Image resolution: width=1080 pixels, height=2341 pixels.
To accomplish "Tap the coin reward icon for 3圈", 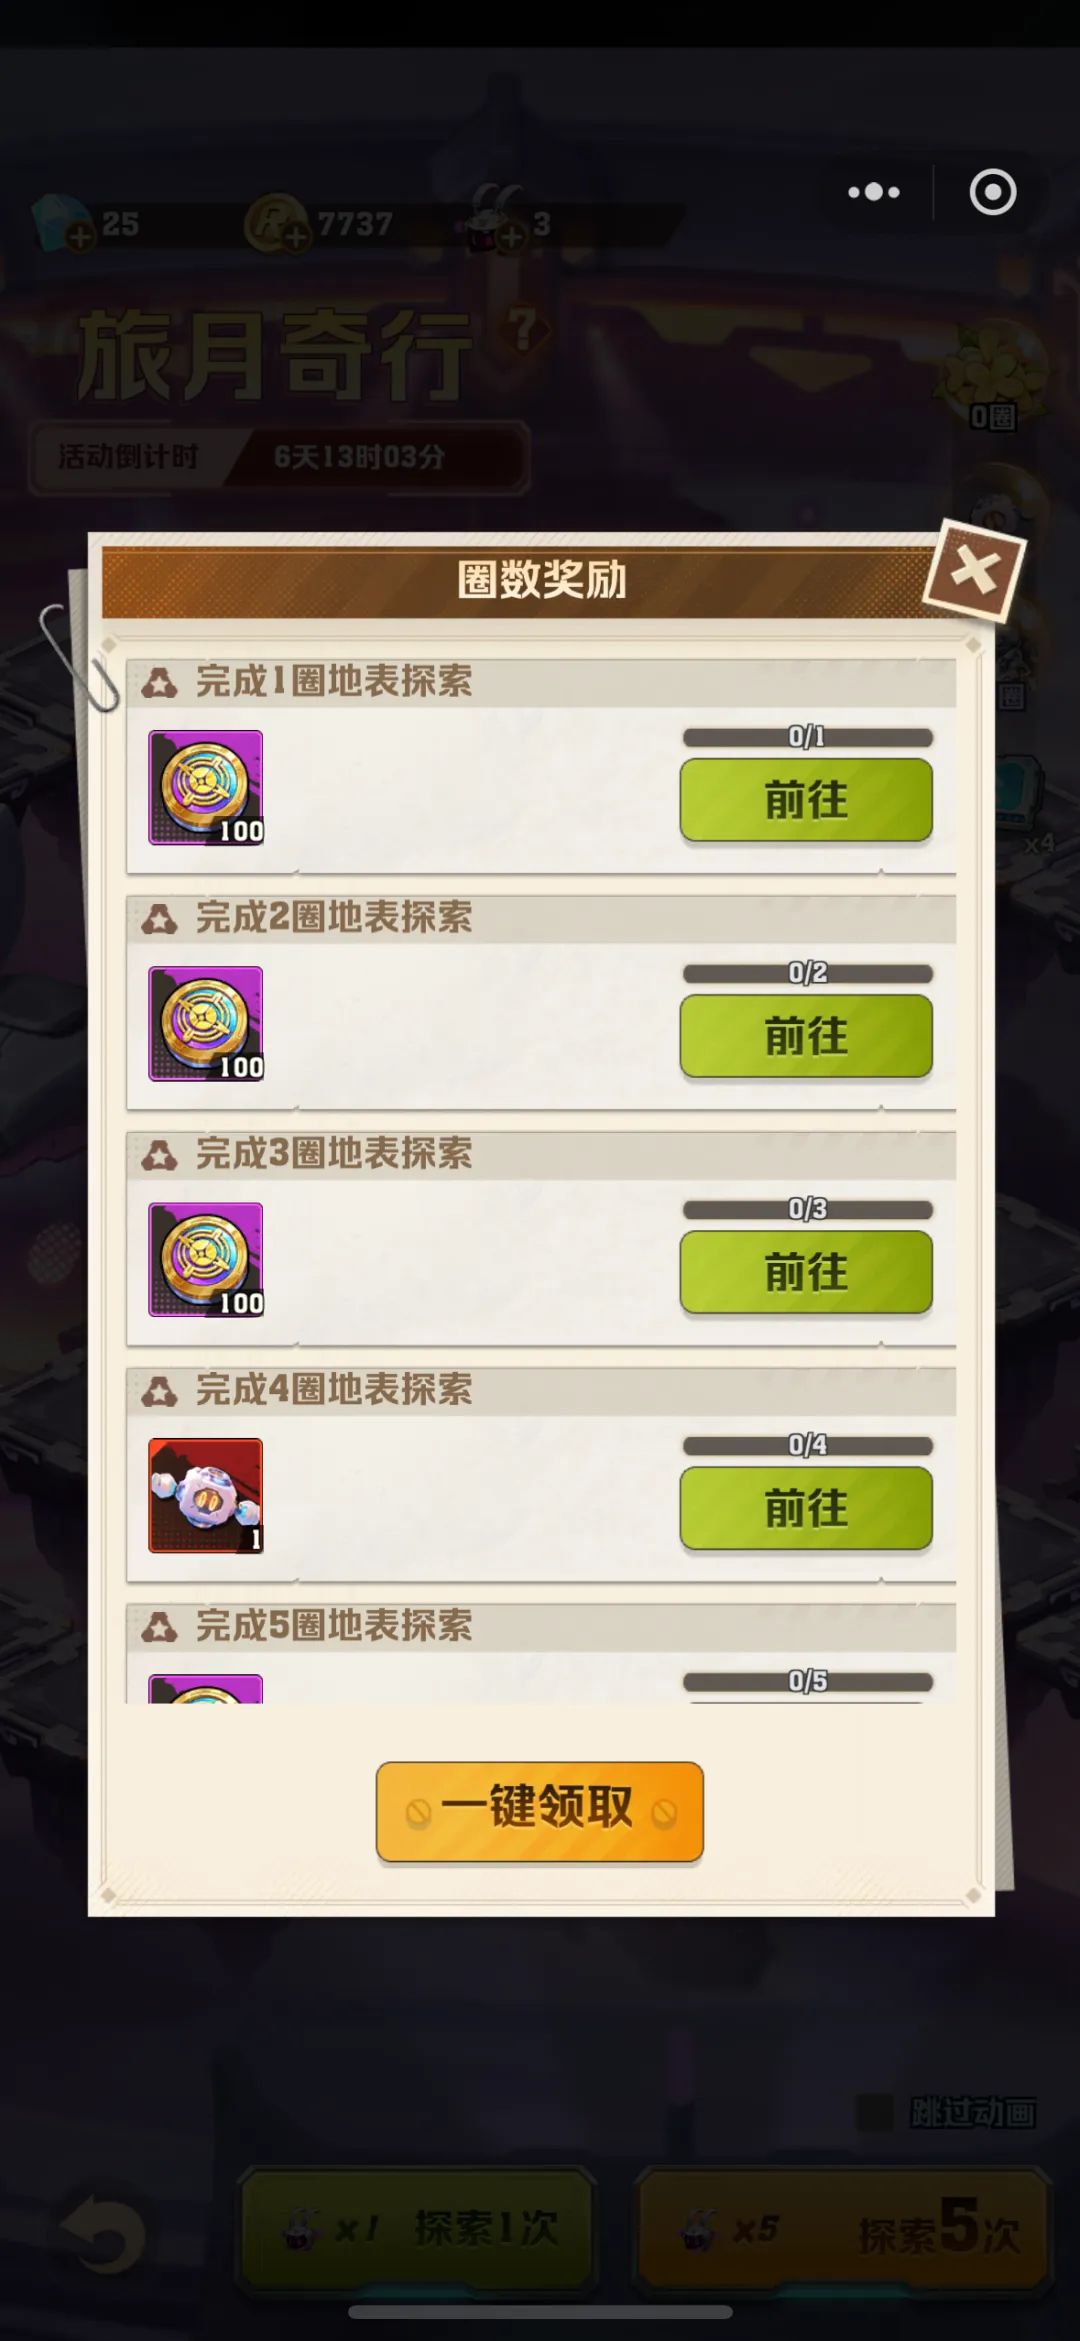I will [206, 1260].
